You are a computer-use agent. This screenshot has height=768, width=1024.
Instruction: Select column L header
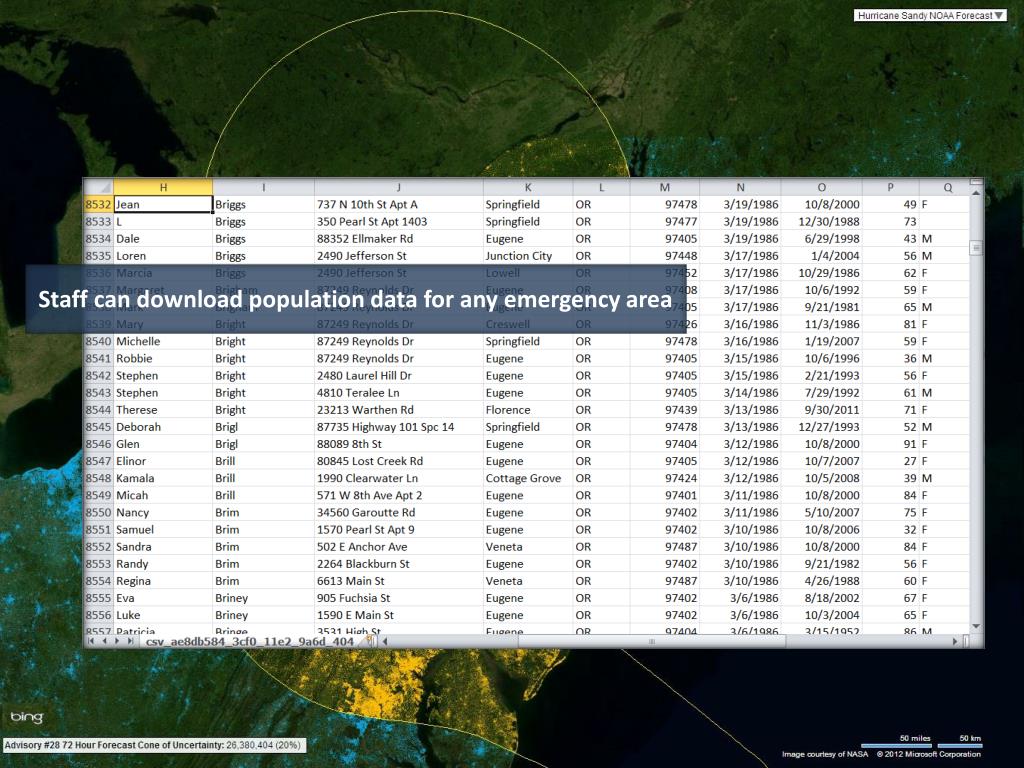(601, 187)
